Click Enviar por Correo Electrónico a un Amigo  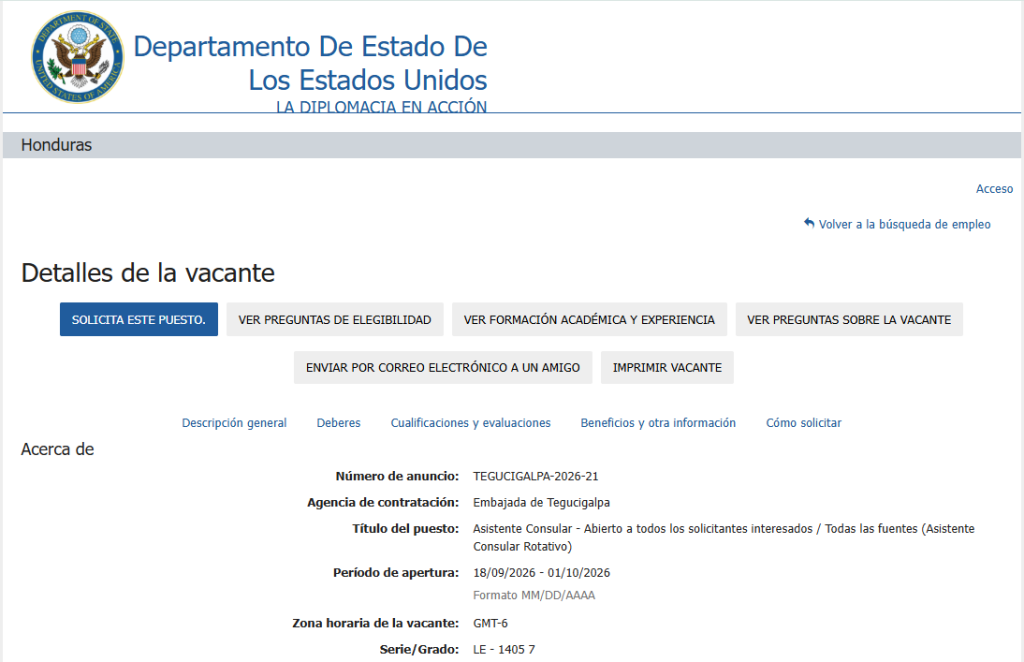443,368
